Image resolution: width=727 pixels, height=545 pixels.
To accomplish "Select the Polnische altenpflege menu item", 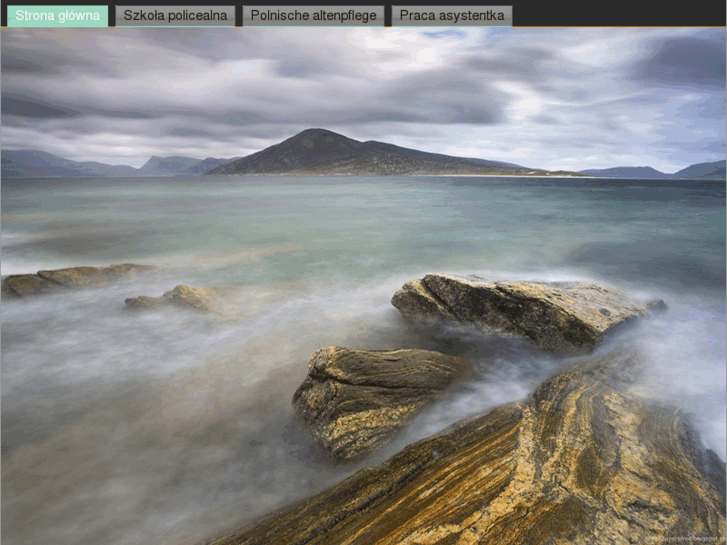I will point(313,16).
